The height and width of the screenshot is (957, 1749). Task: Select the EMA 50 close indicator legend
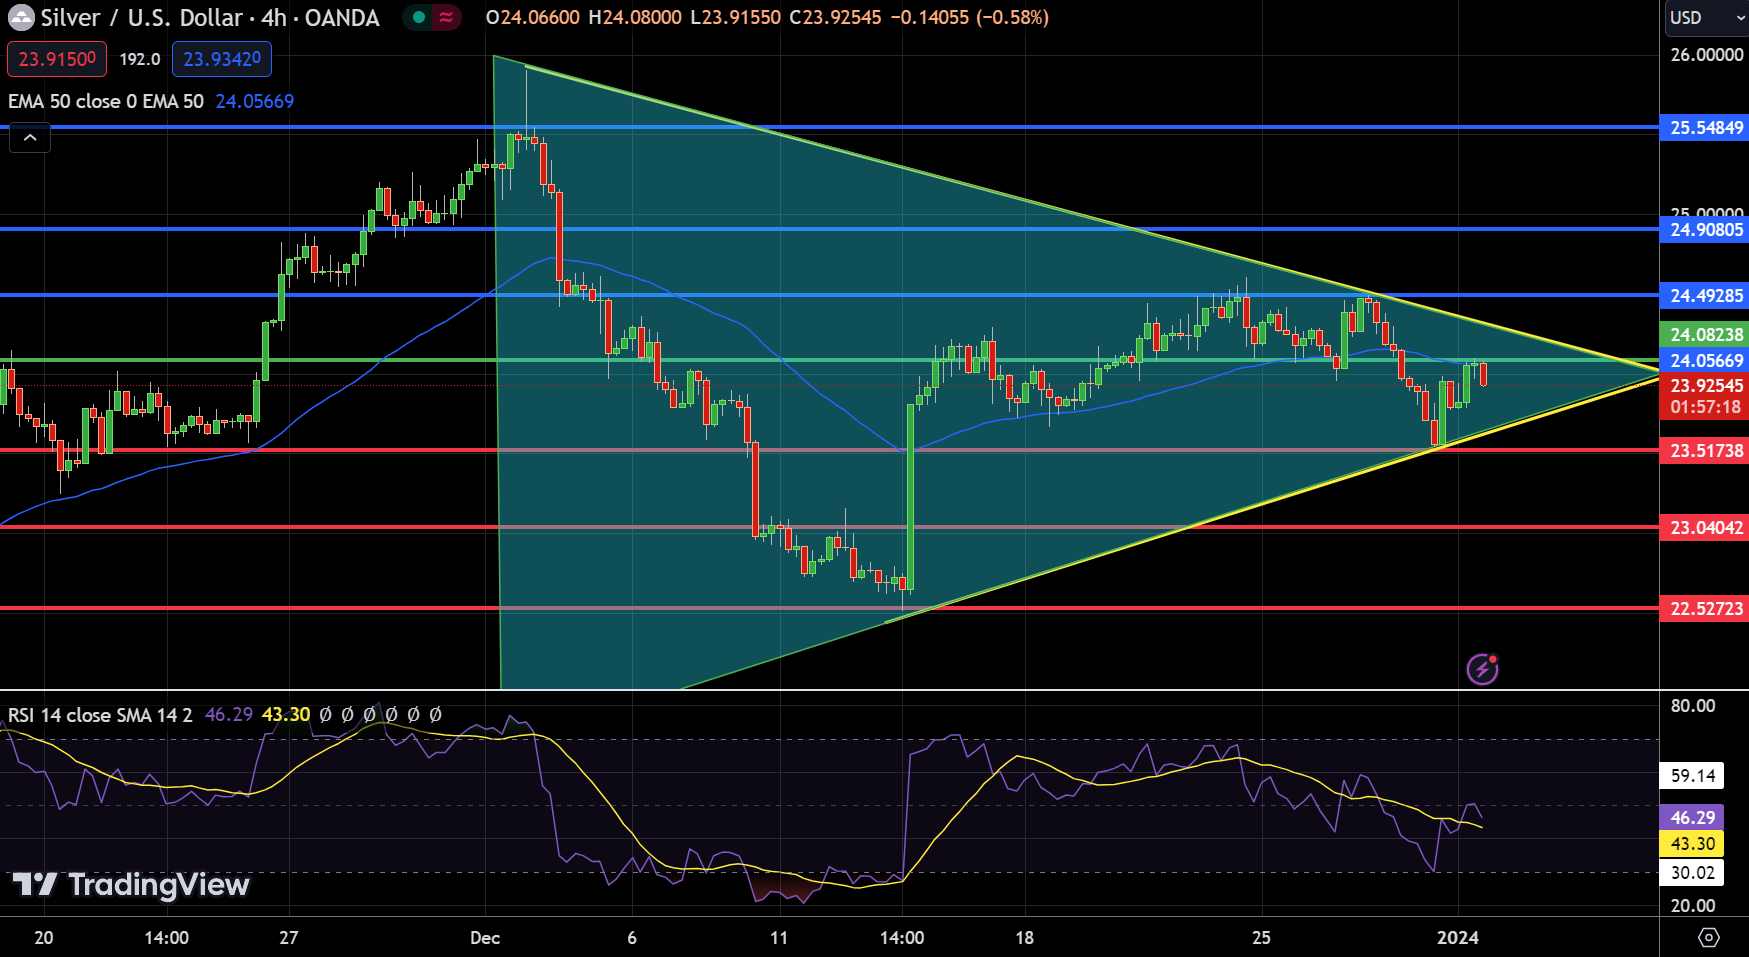(x=106, y=101)
